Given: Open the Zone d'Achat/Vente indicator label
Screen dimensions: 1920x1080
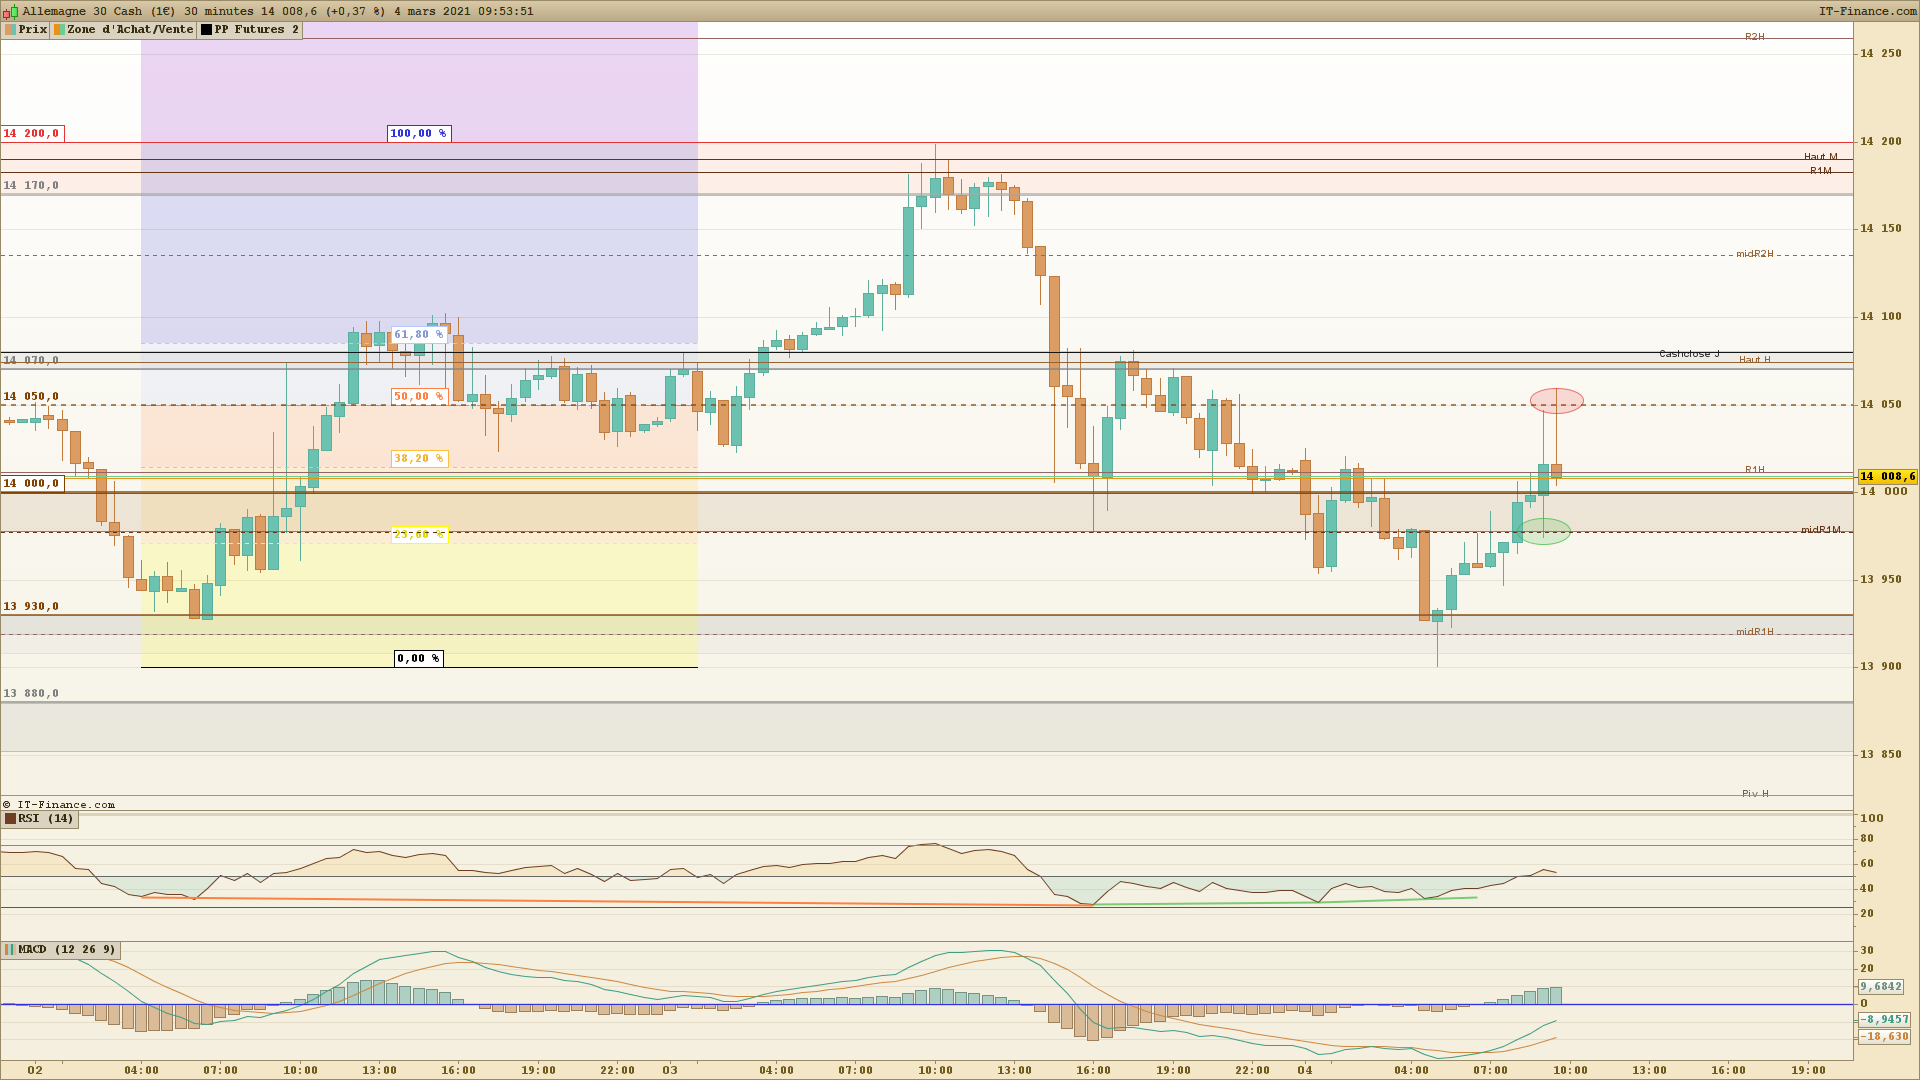Looking at the screenshot, I should (x=130, y=30).
